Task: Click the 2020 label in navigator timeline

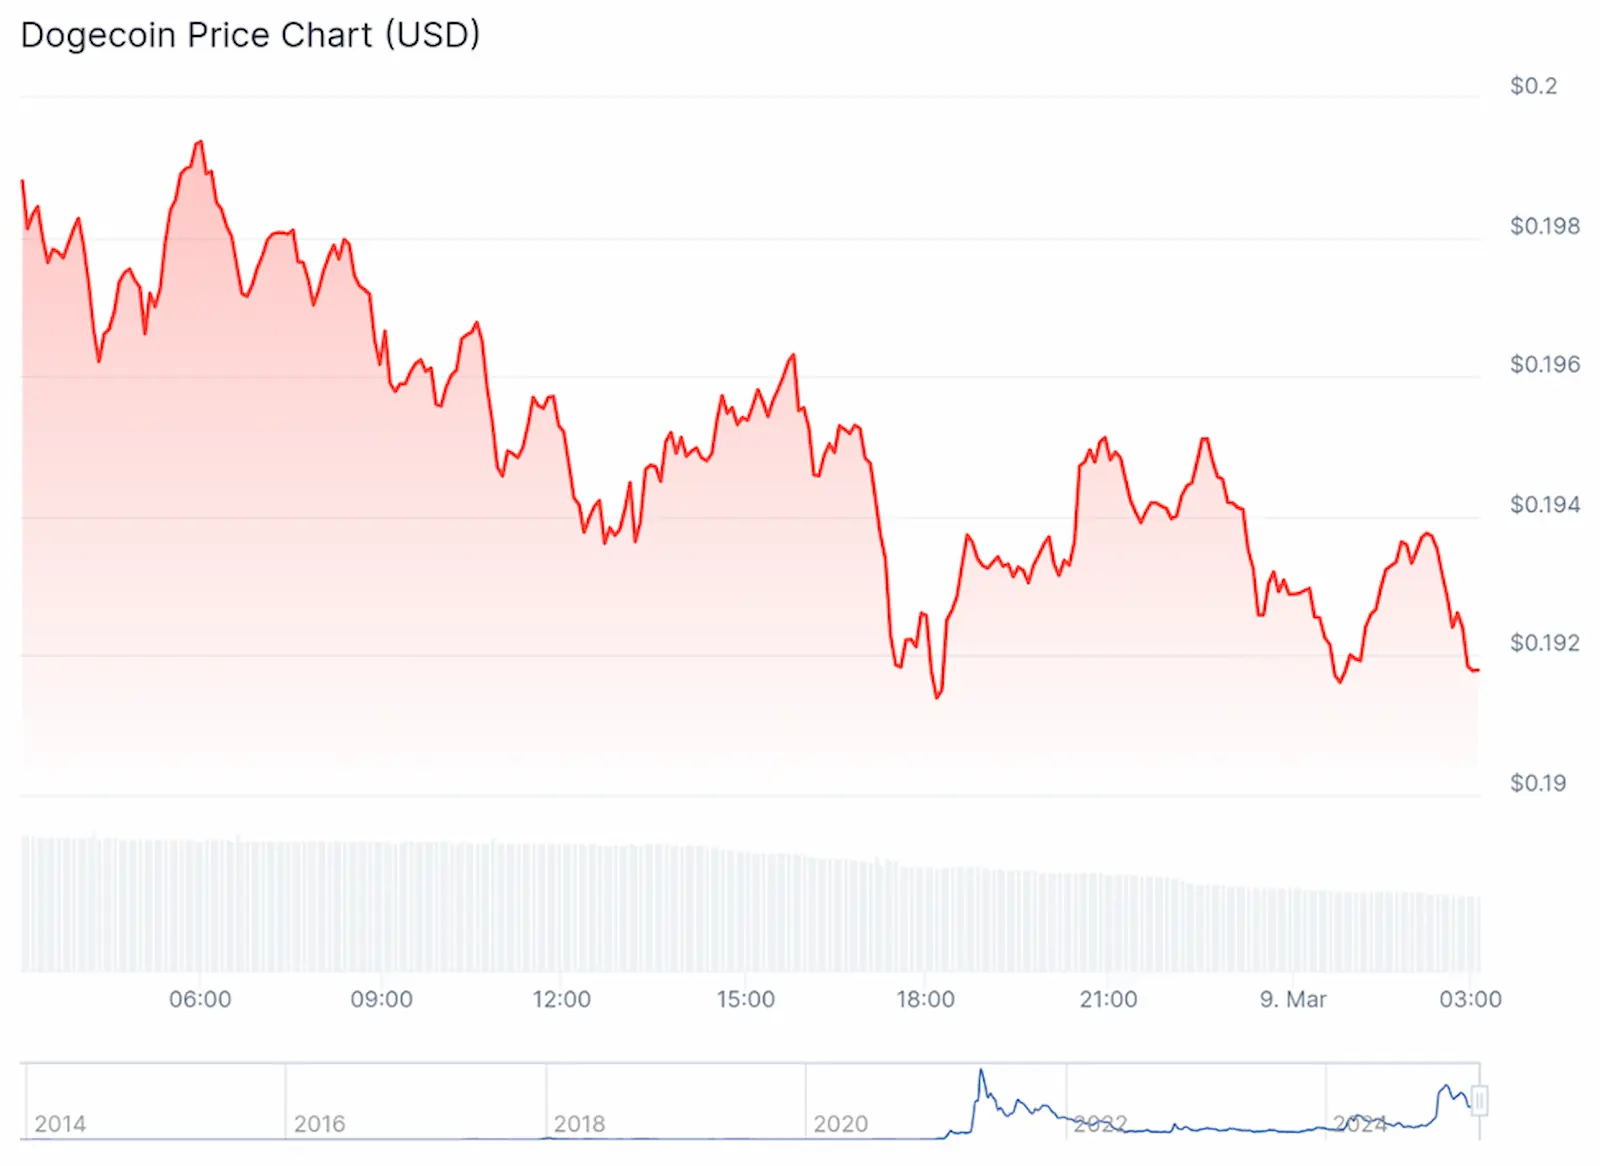Action: tap(840, 1124)
